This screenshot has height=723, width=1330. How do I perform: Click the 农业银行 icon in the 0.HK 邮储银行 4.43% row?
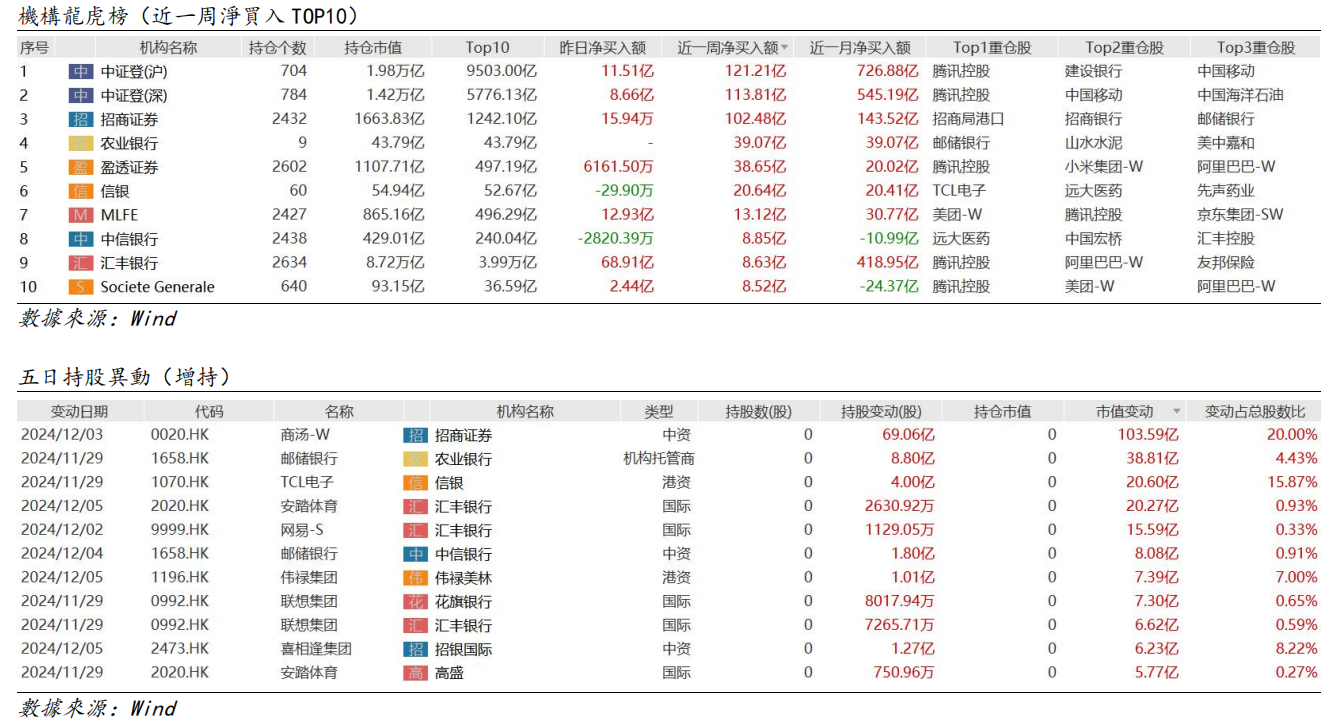[415, 459]
